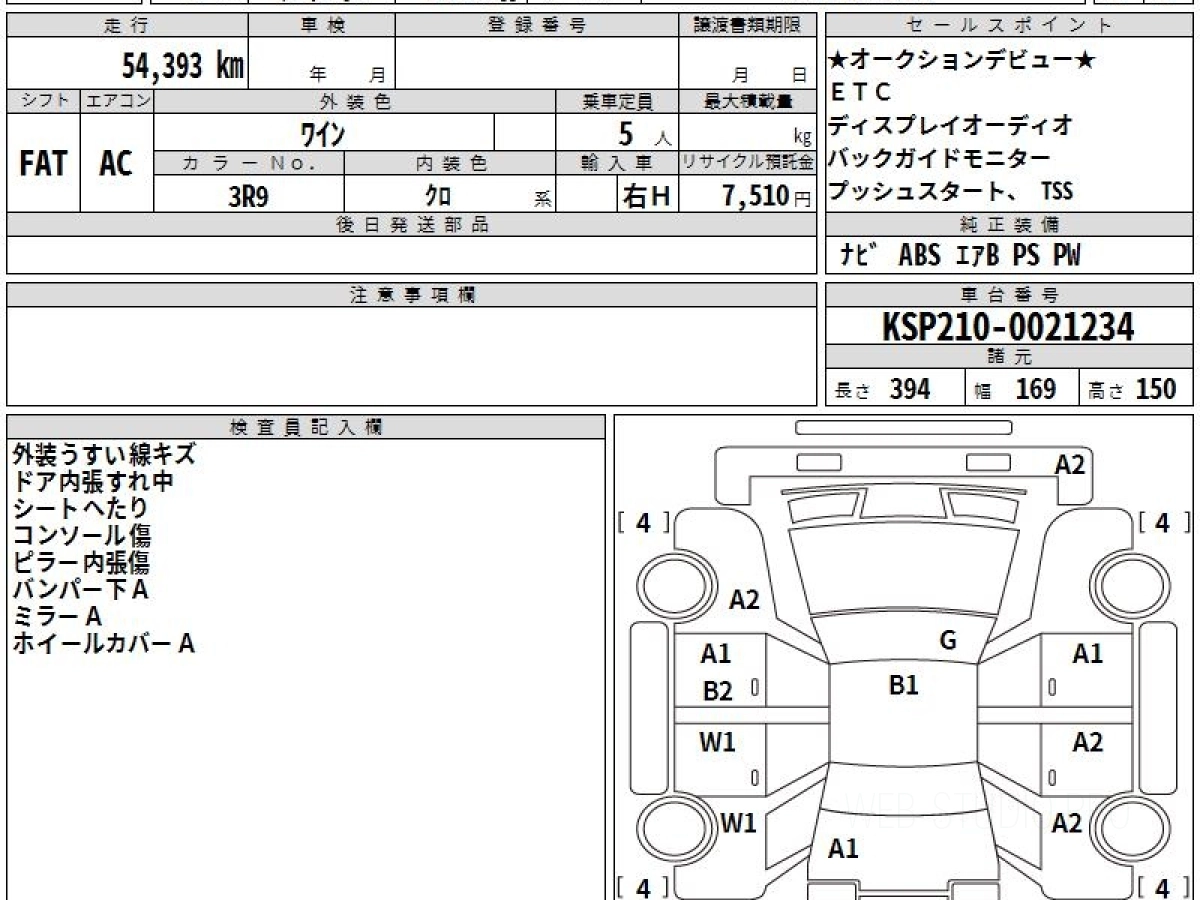This screenshot has height=900, width=1200.
Task: Select the mileage value 54,393 km
Action: (183, 66)
